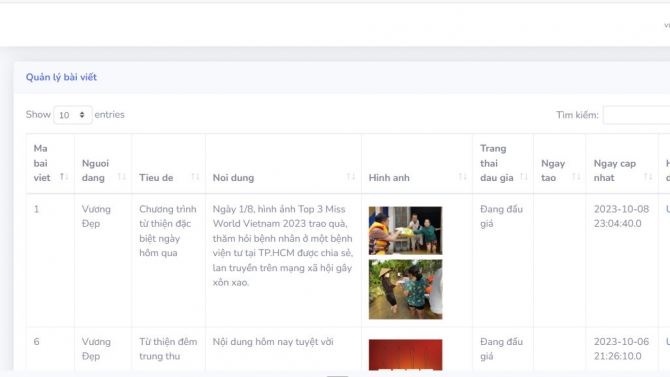Select Nguoi dang header text
Viewport: 670px width, 377px height.
[95, 171]
